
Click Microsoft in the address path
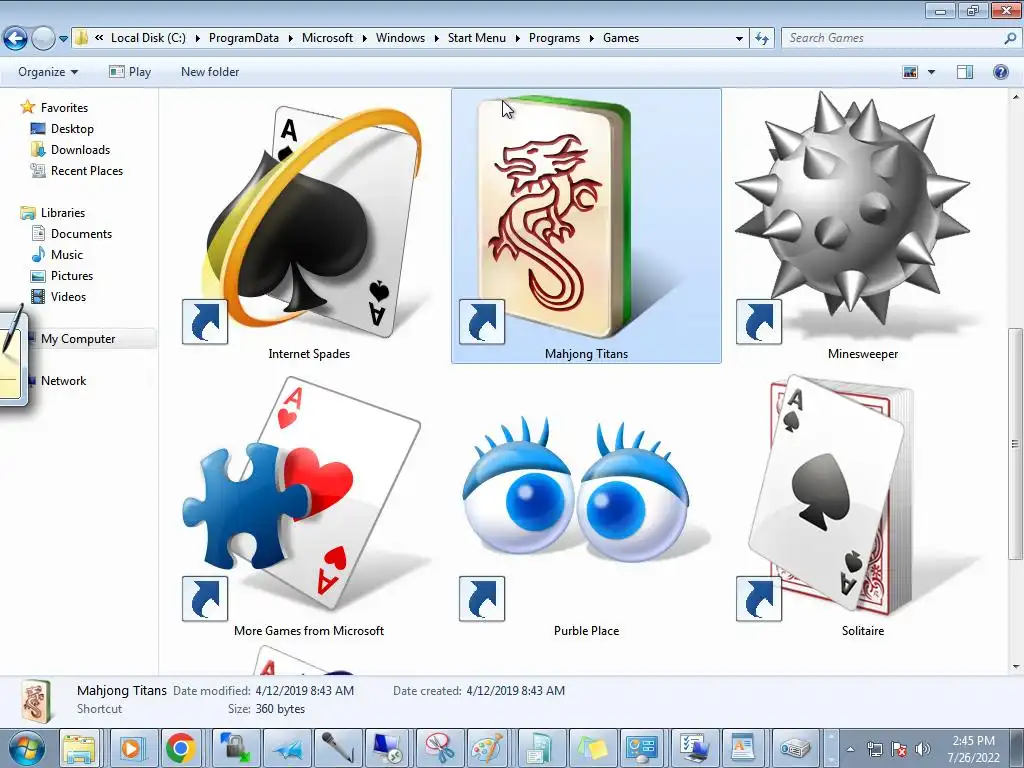327,38
